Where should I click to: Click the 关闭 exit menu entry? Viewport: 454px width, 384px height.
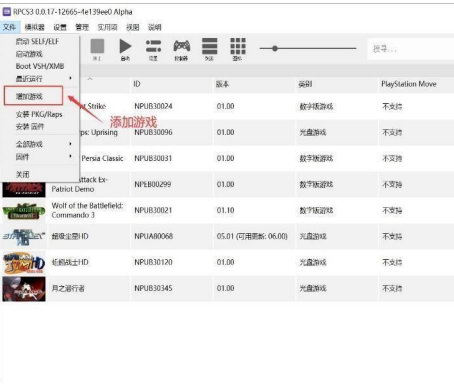23,174
